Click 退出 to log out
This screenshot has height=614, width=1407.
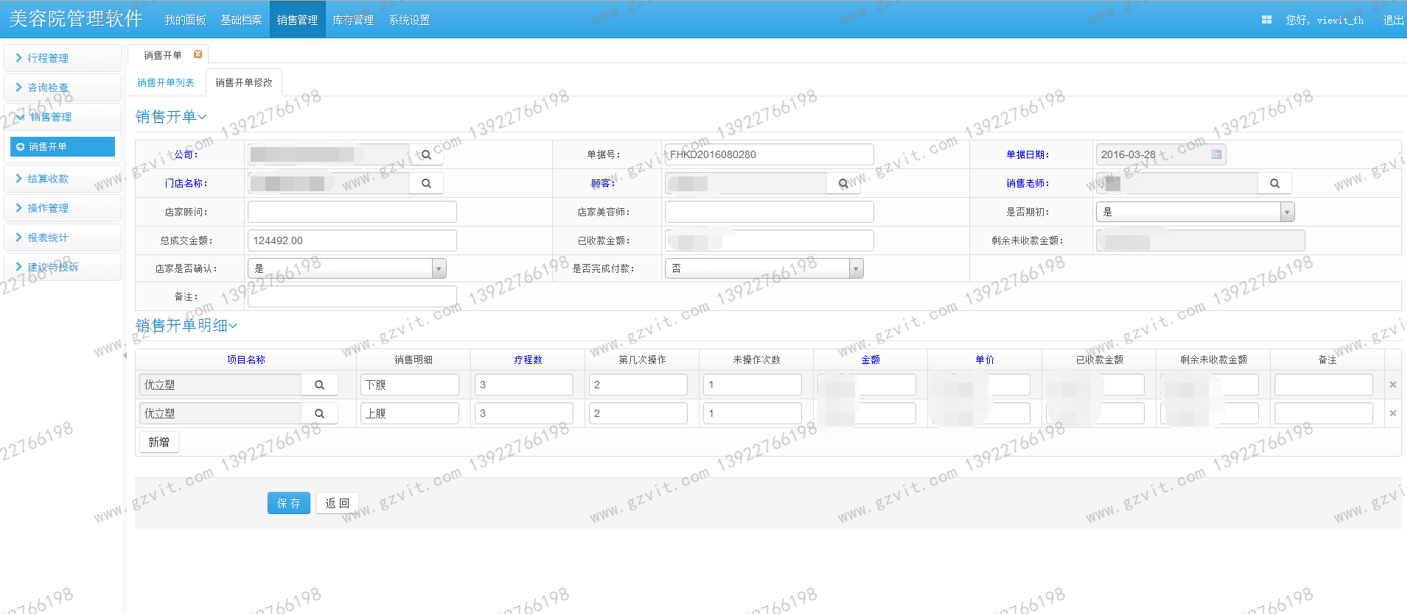1393,20
